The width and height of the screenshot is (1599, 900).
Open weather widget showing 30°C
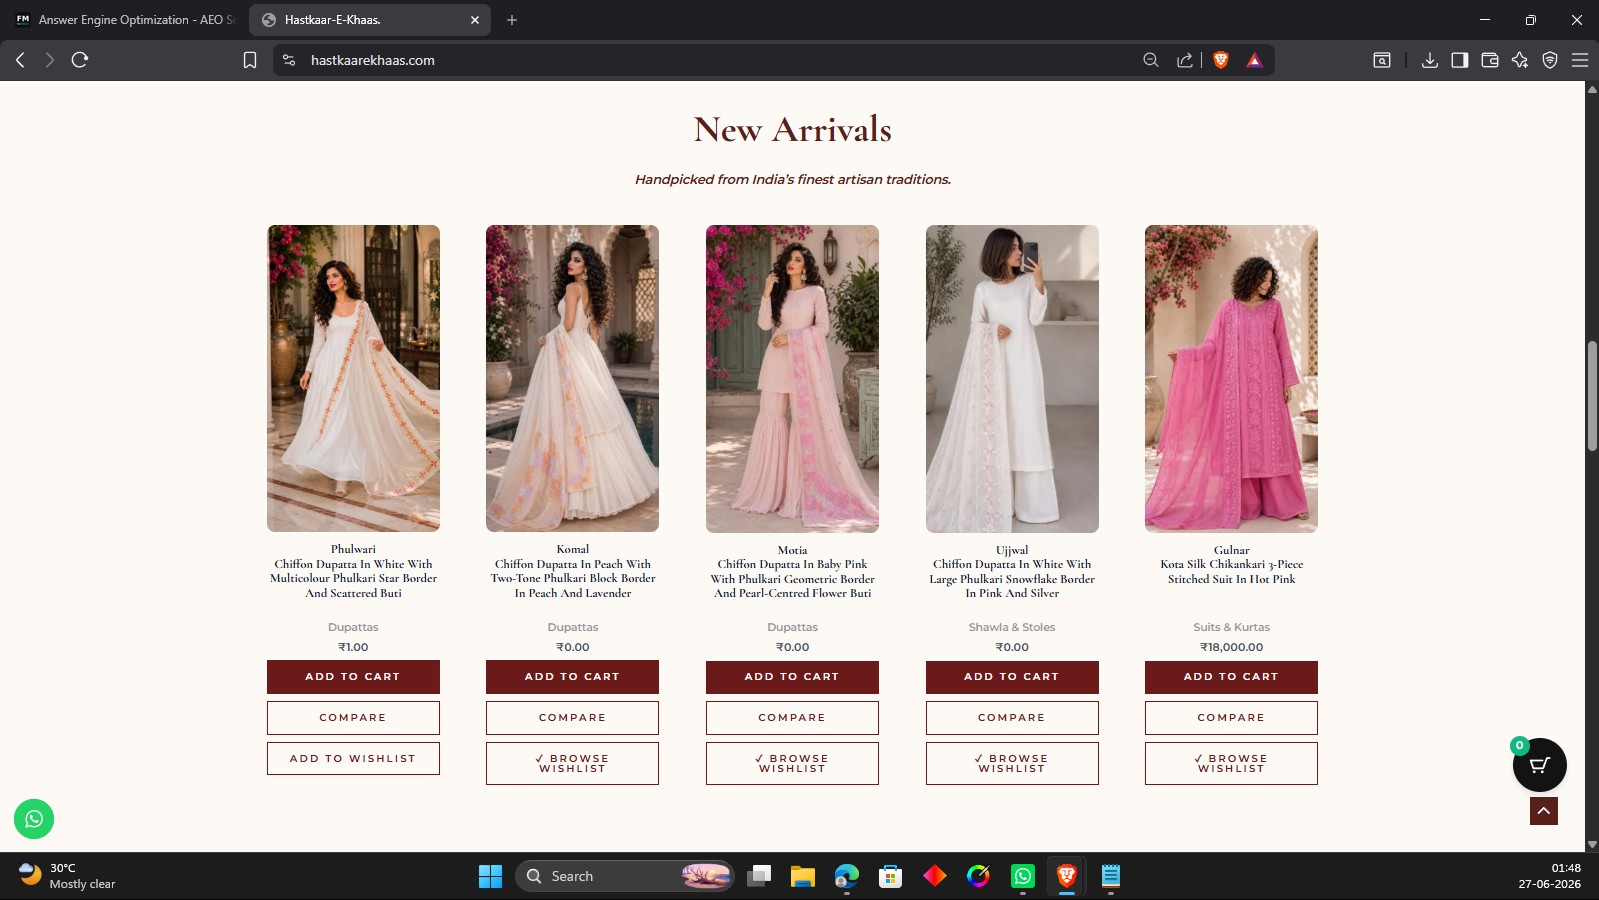67,876
